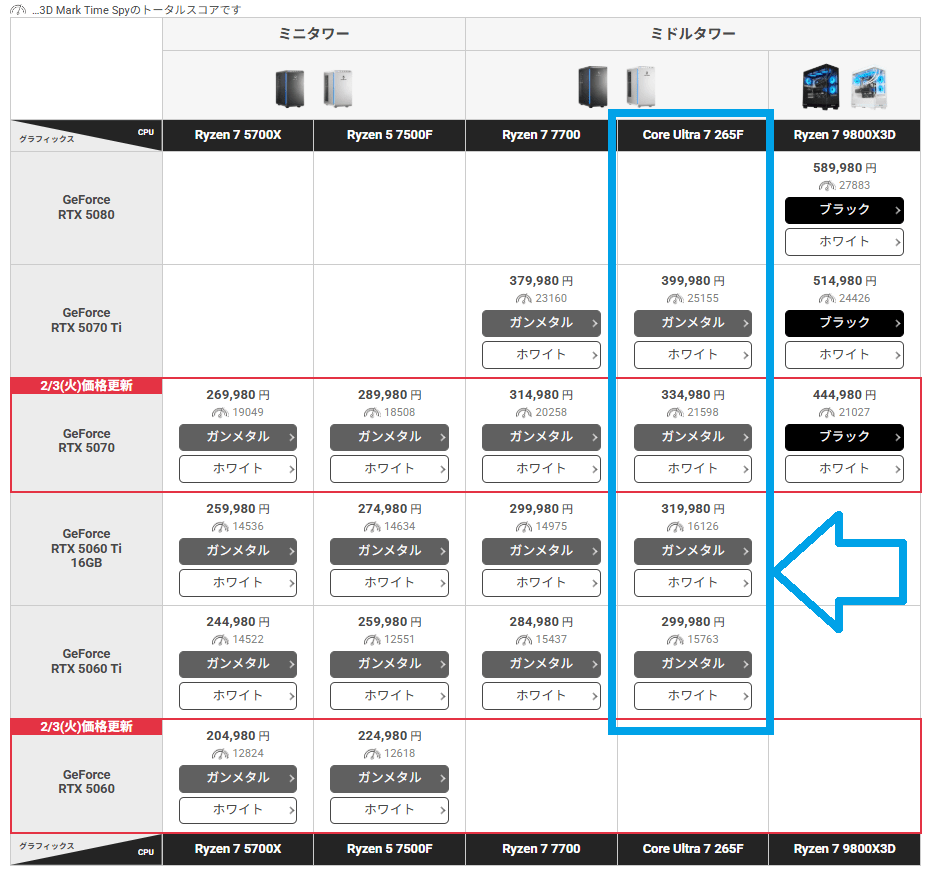Click the black mini tower case image
This screenshot has width=930, height=875.
(x=290, y=88)
